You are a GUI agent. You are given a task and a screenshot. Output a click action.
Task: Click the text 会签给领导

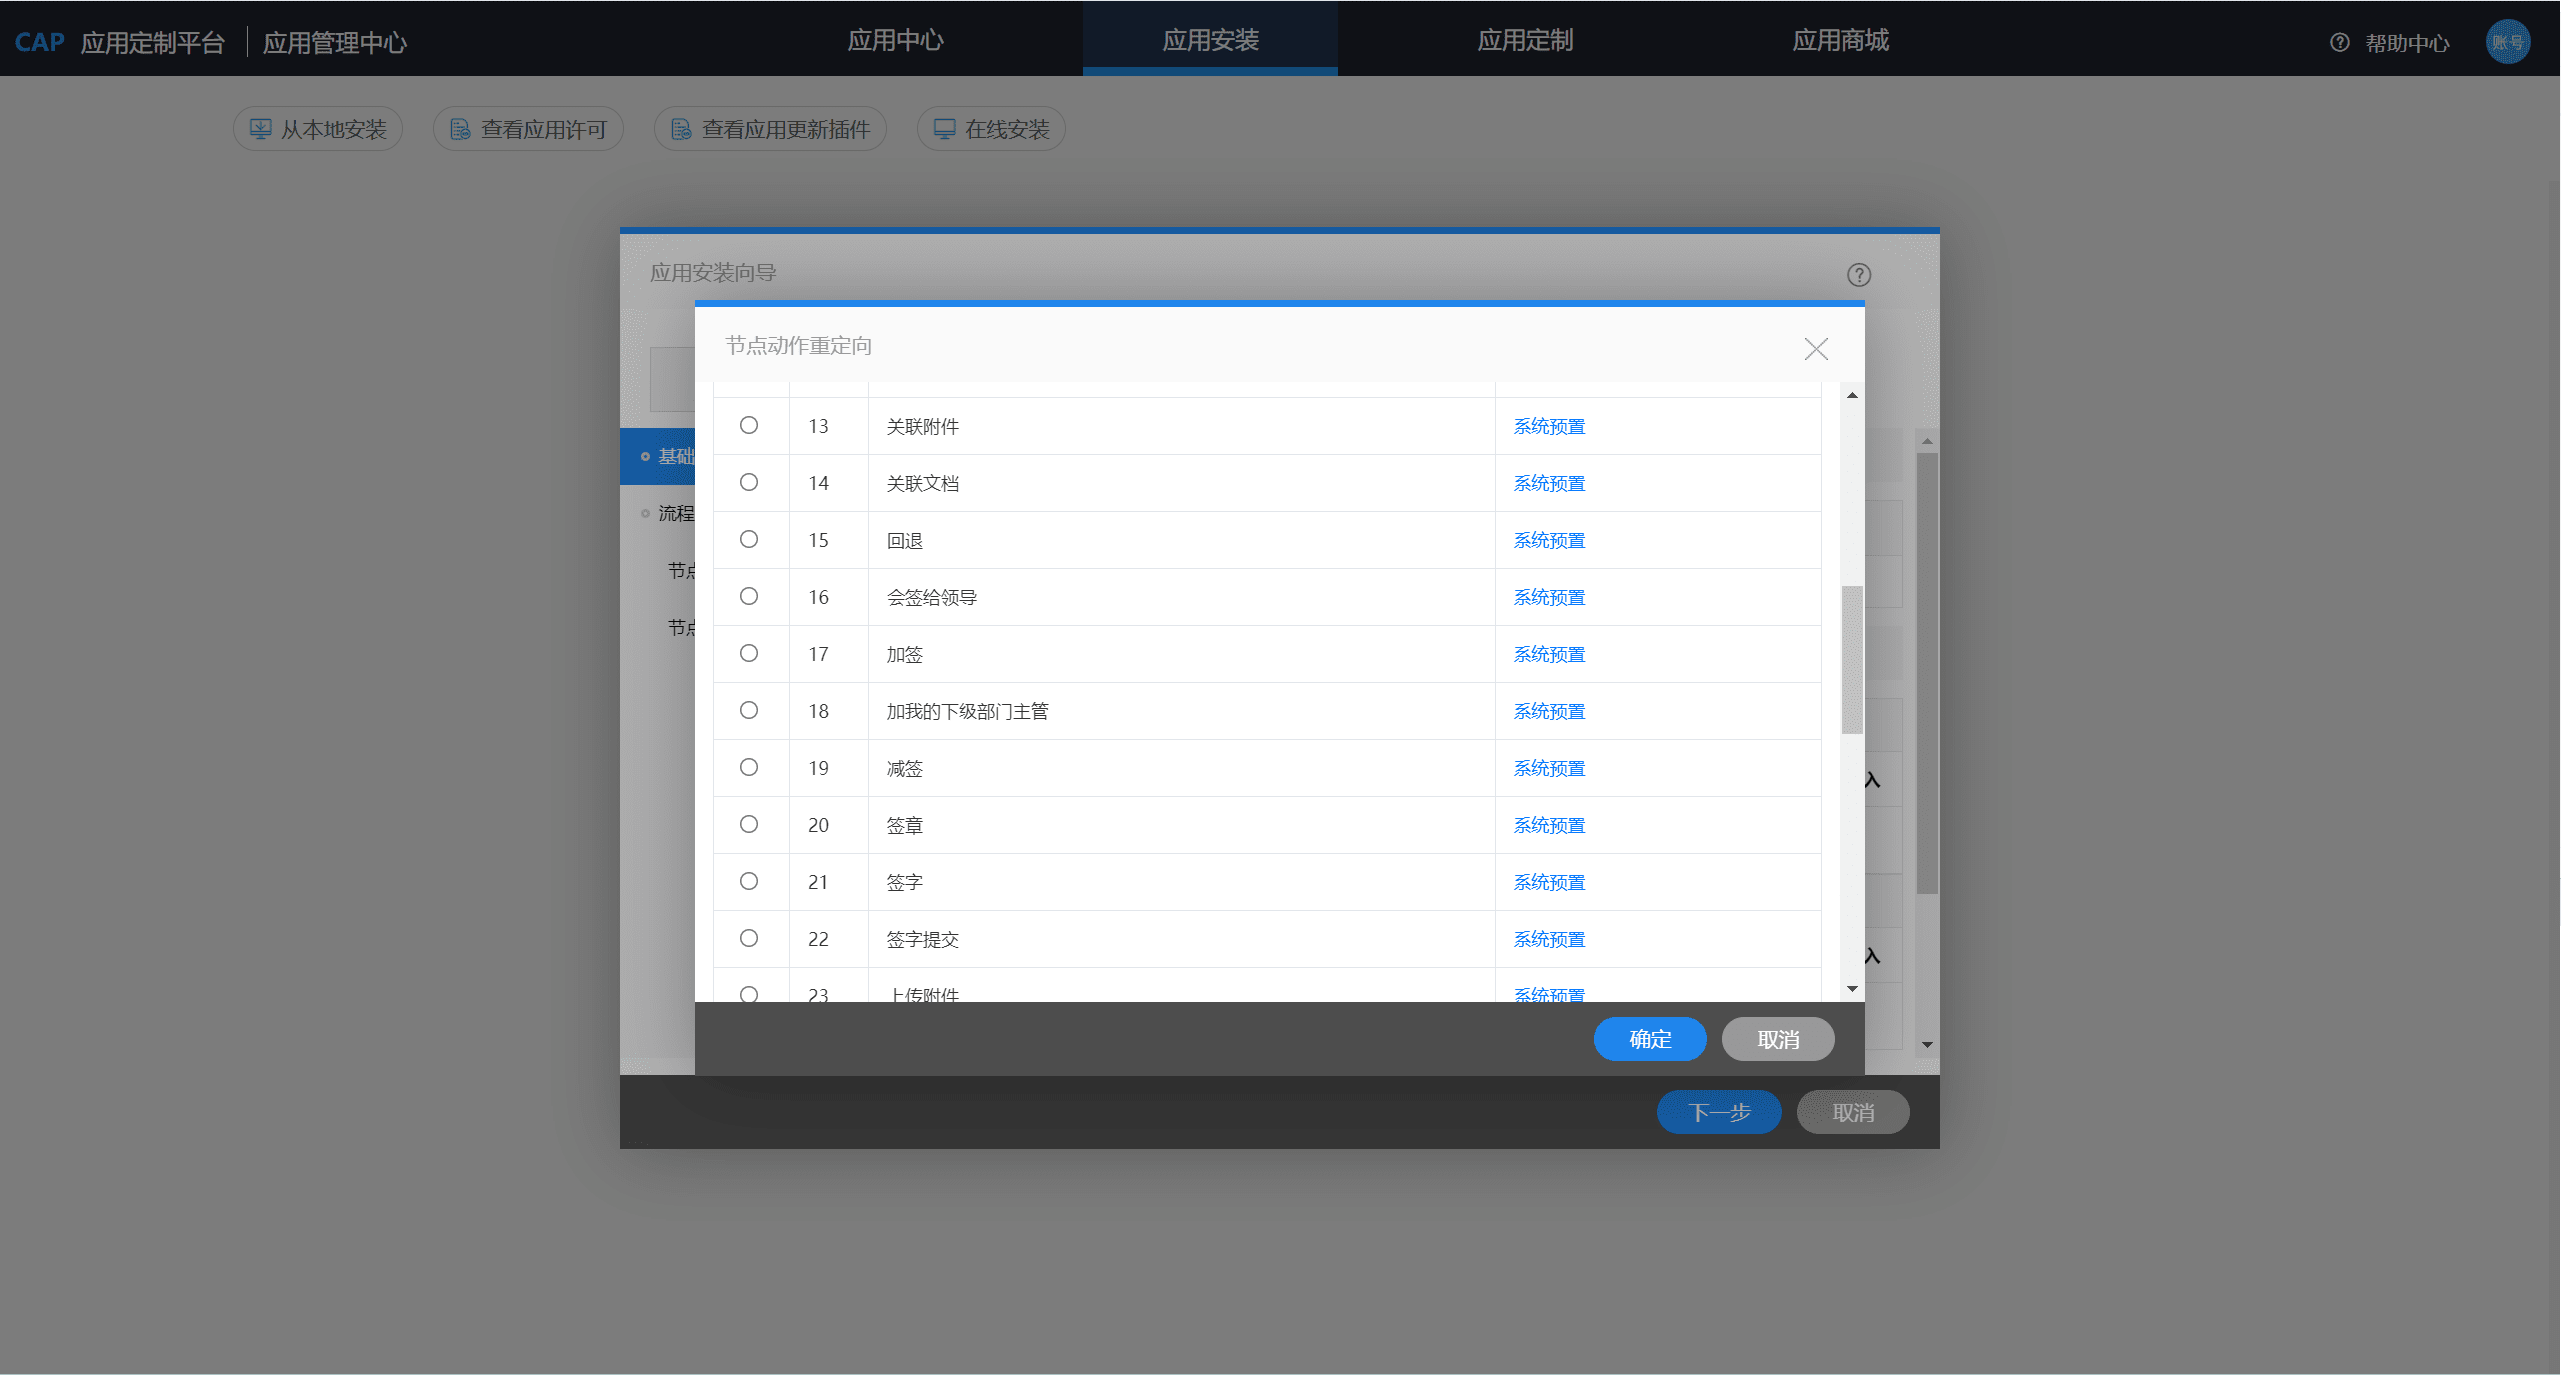coord(931,597)
